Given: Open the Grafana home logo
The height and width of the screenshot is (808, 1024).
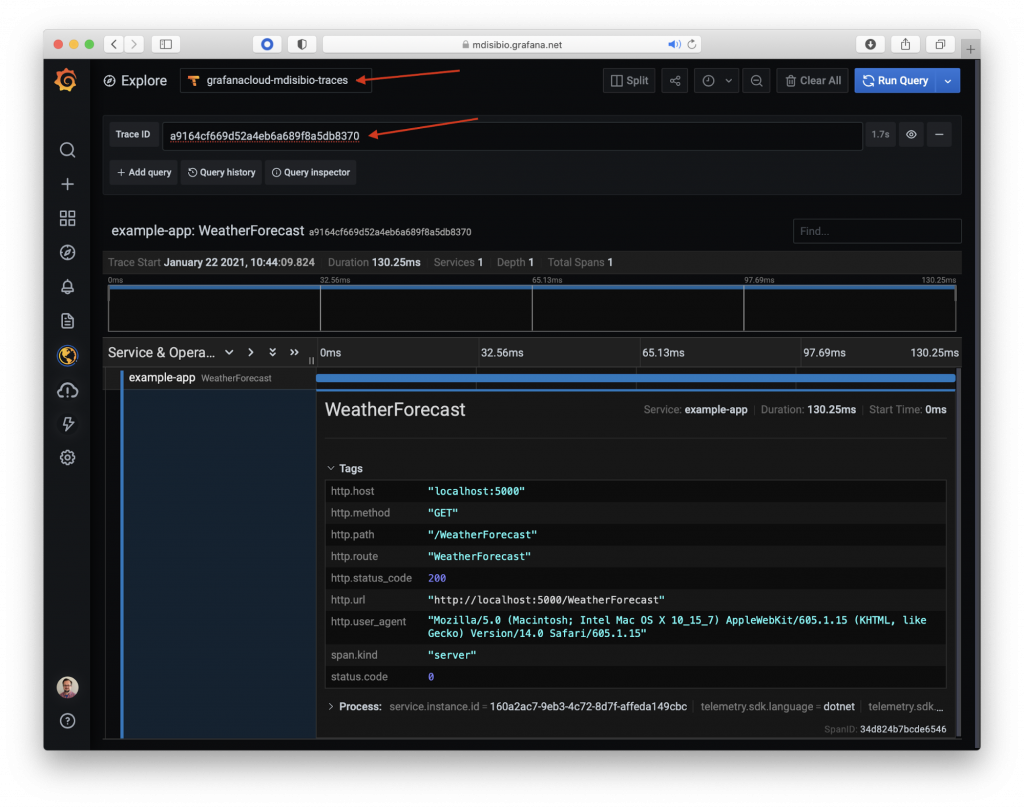Looking at the screenshot, I should 66,80.
